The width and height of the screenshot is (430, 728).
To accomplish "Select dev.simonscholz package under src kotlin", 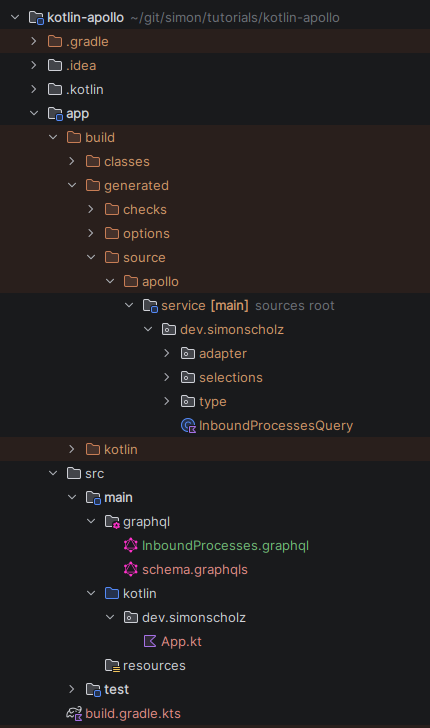I will coord(194,618).
